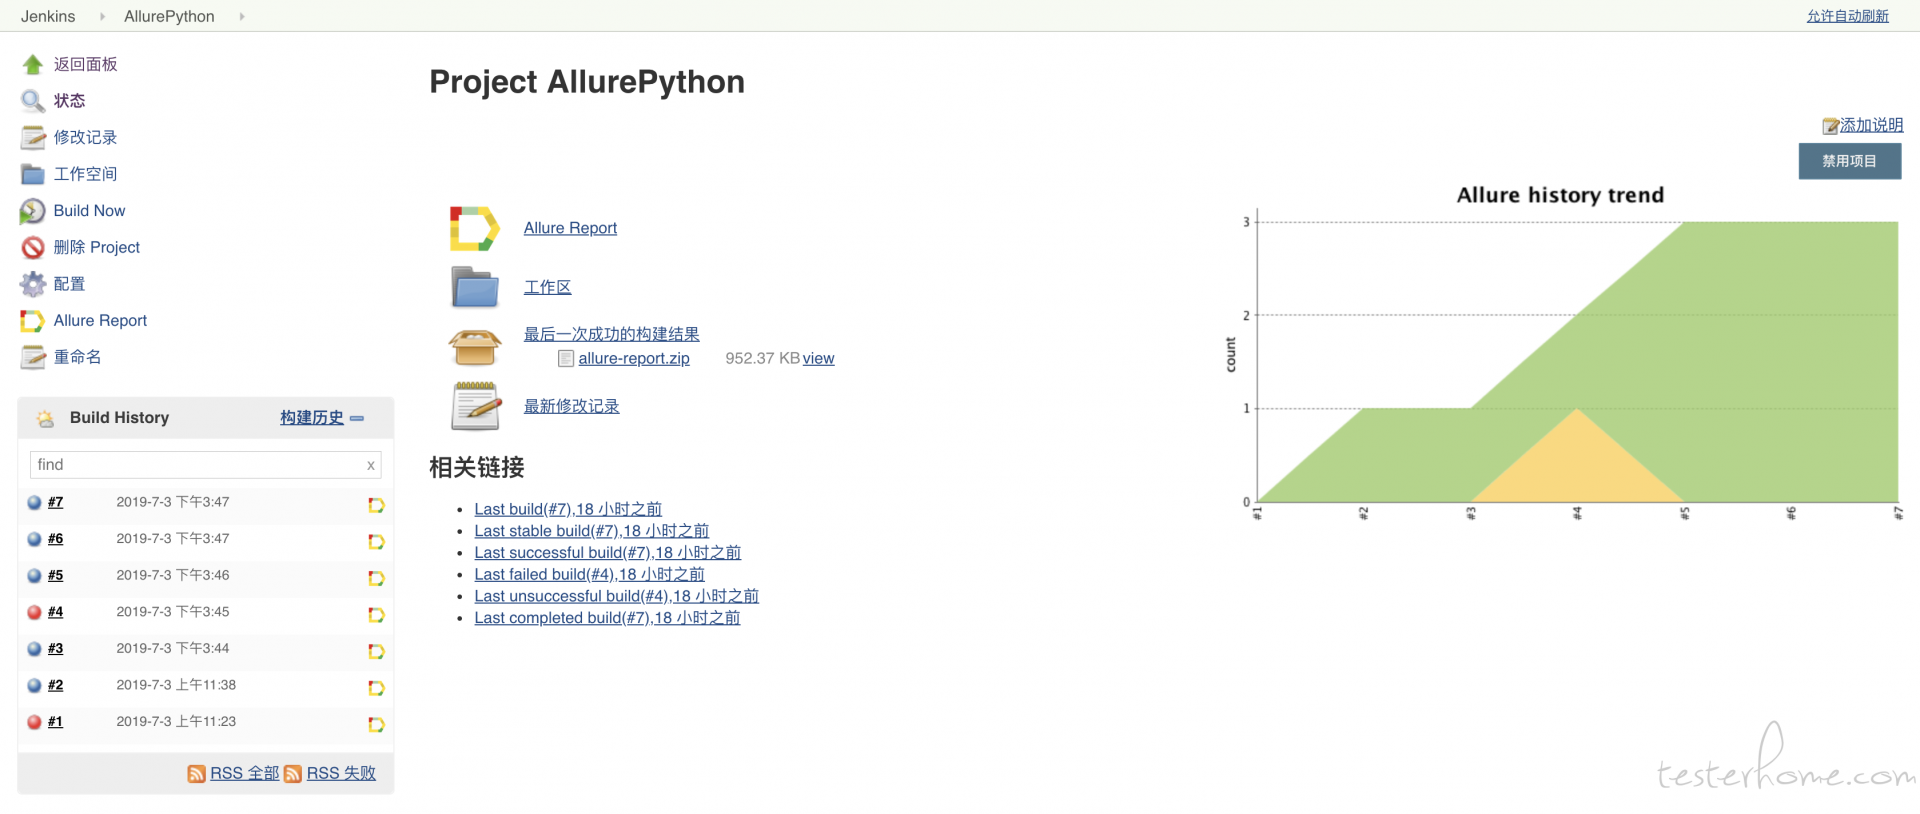Clear the build history search with x
Screen dimensions: 1920x814
pyautogui.click(x=371, y=465)
